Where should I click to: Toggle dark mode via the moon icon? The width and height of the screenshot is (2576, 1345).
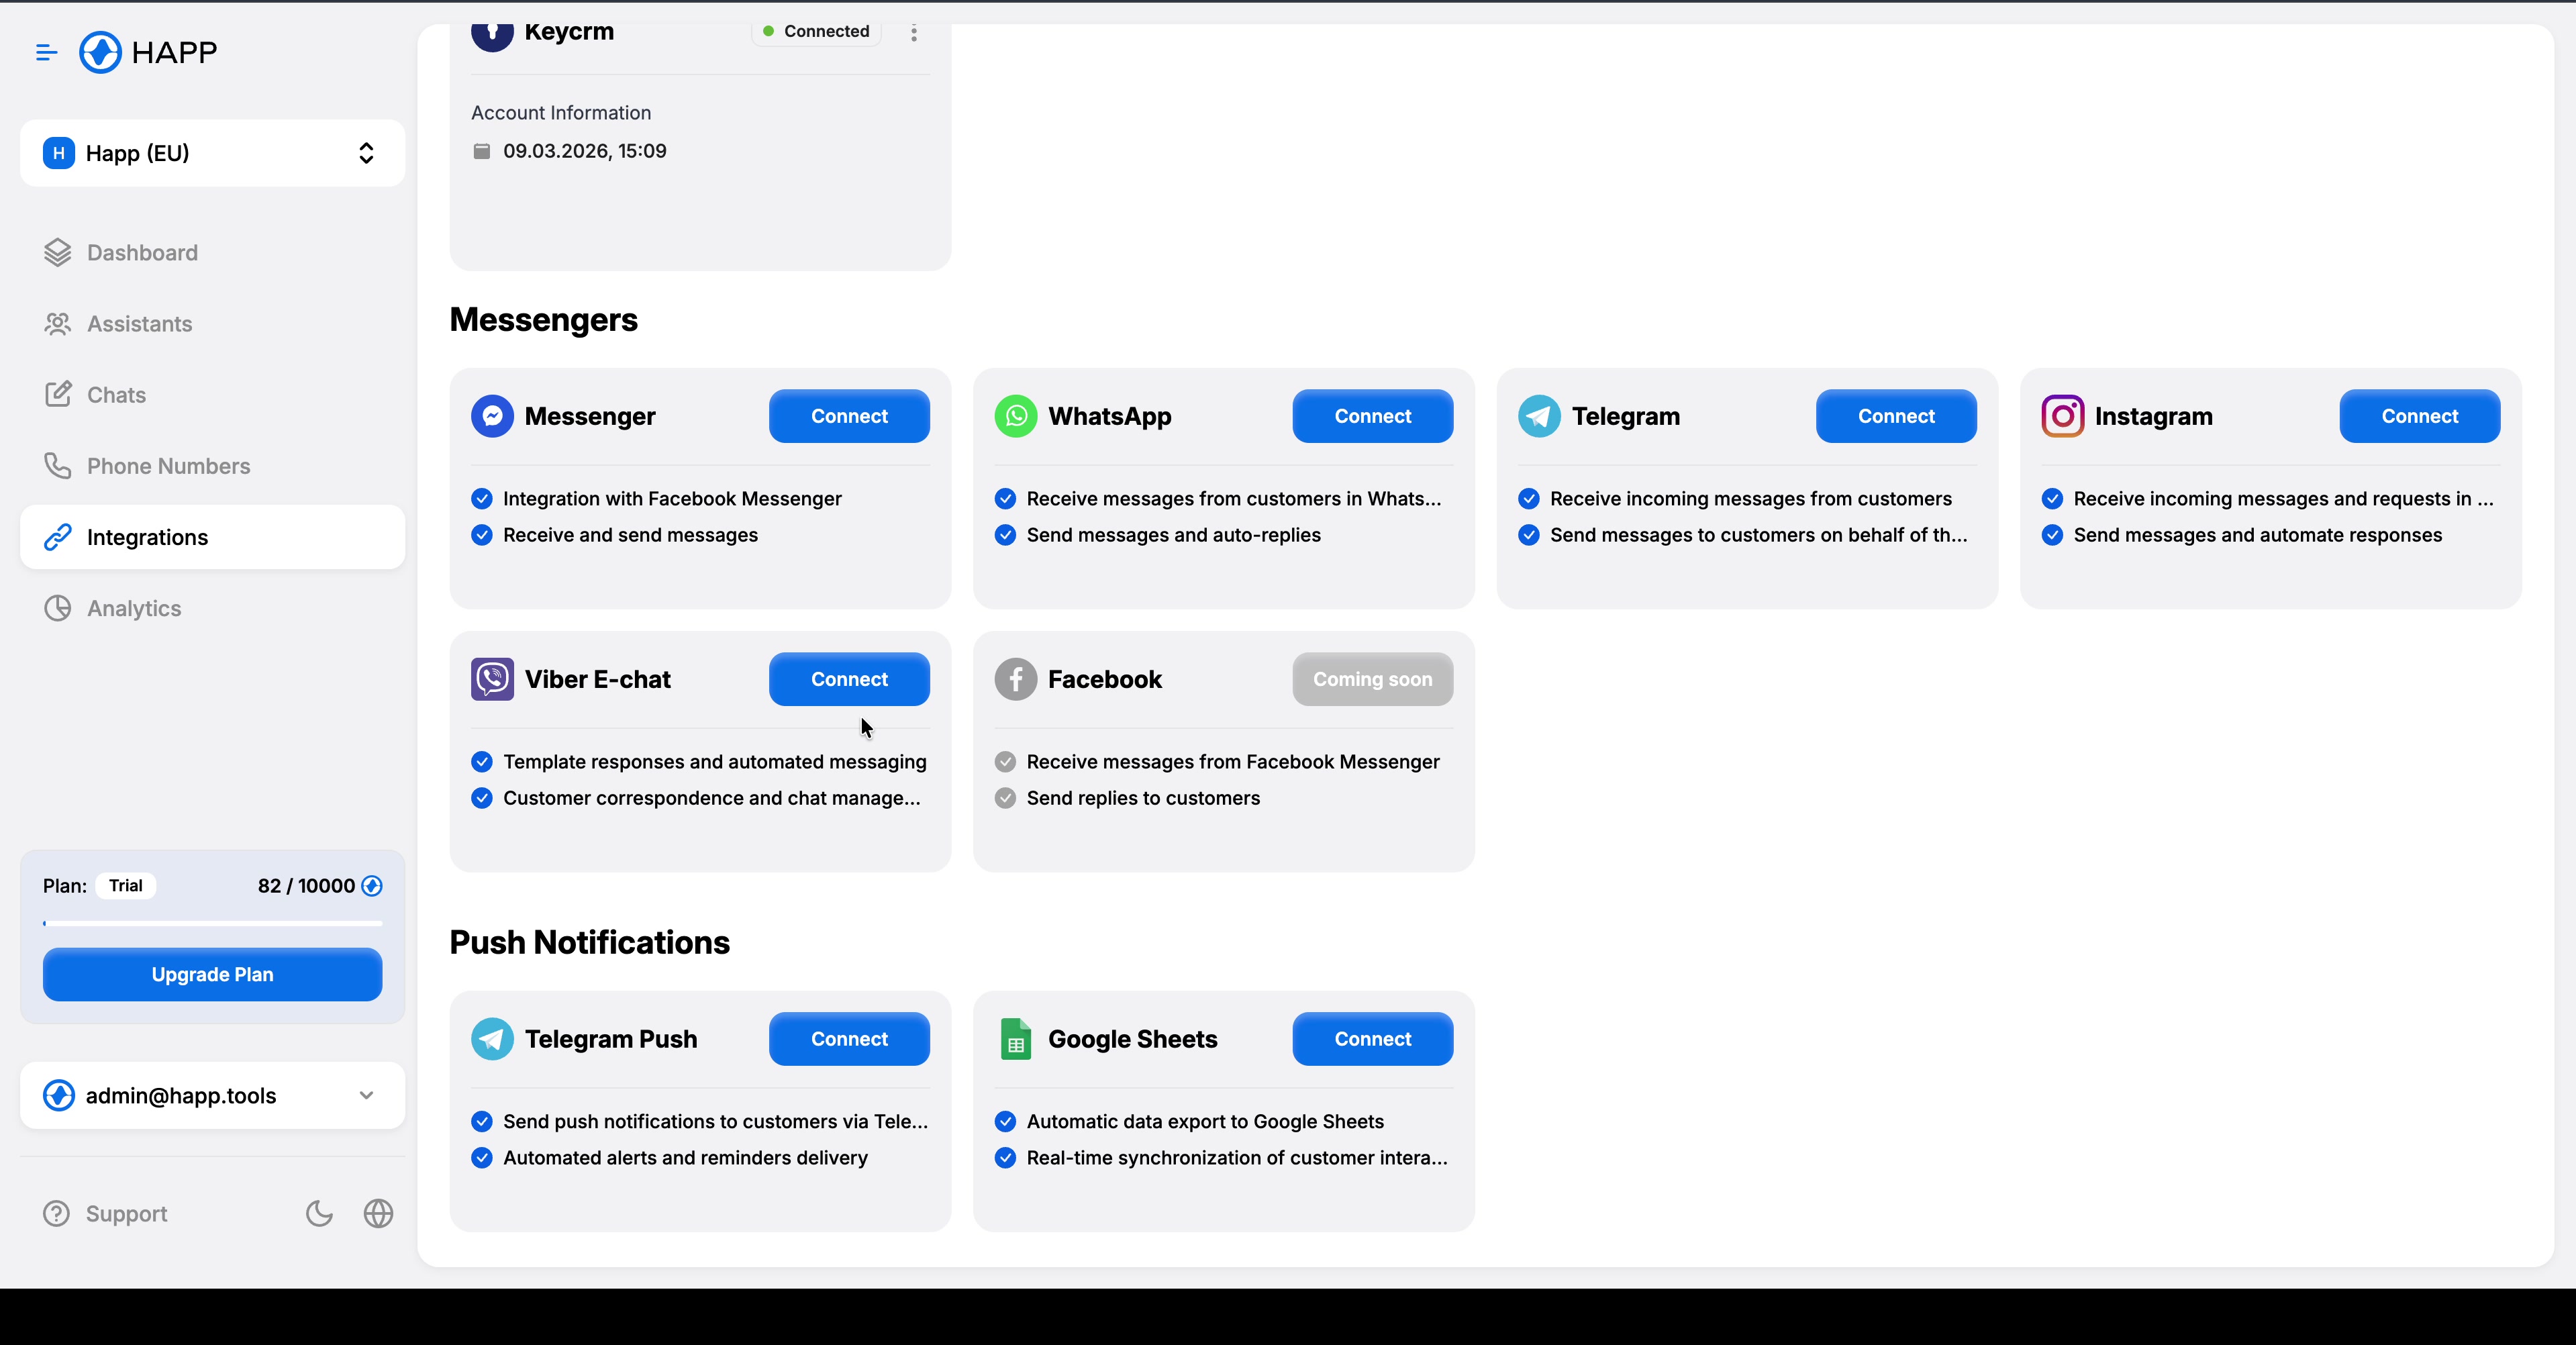[319, 1213]
